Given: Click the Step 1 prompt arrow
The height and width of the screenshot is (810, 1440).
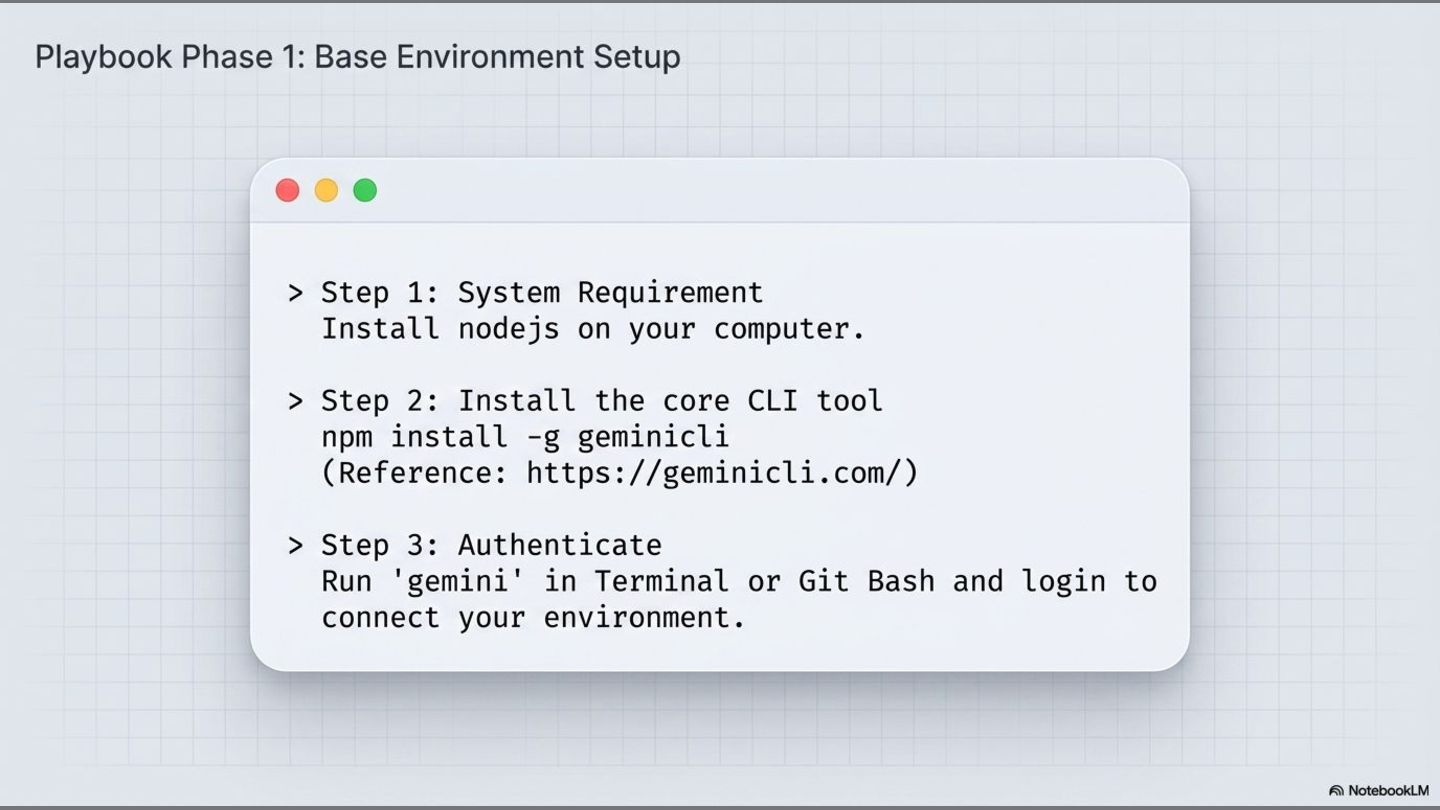Looking at the screenshot, I should [x=295, y=293].
